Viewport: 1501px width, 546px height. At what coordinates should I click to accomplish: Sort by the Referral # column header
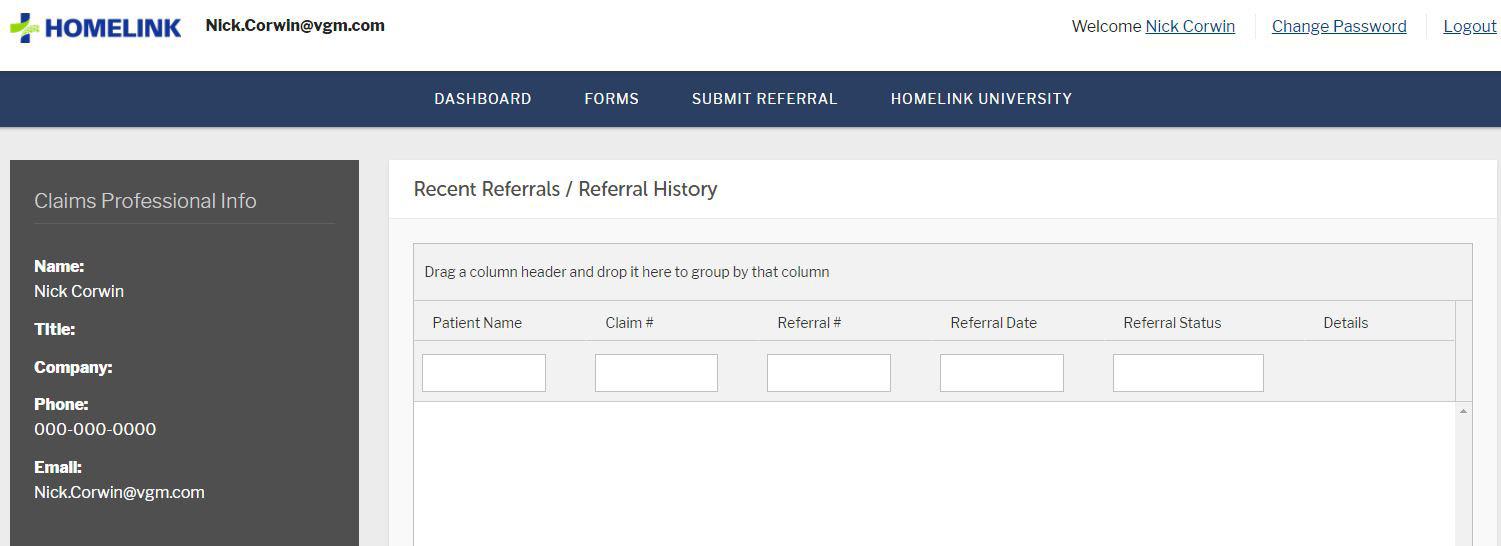pyautogui.click(x=808, y=323)
